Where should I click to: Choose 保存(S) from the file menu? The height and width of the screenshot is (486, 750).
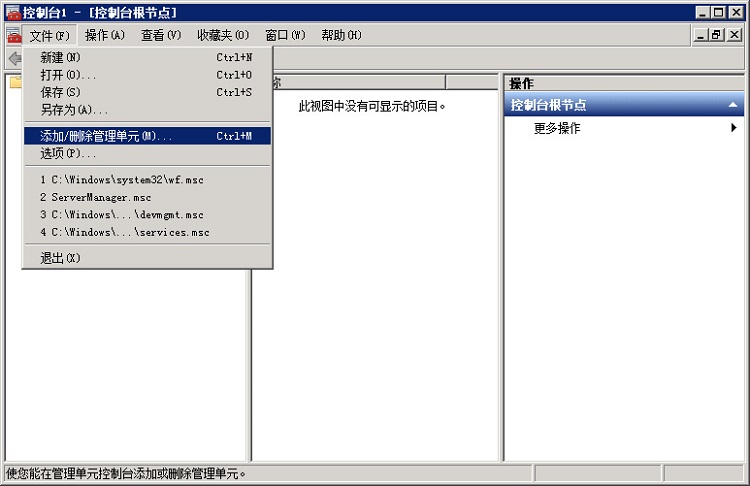point(147,92)
